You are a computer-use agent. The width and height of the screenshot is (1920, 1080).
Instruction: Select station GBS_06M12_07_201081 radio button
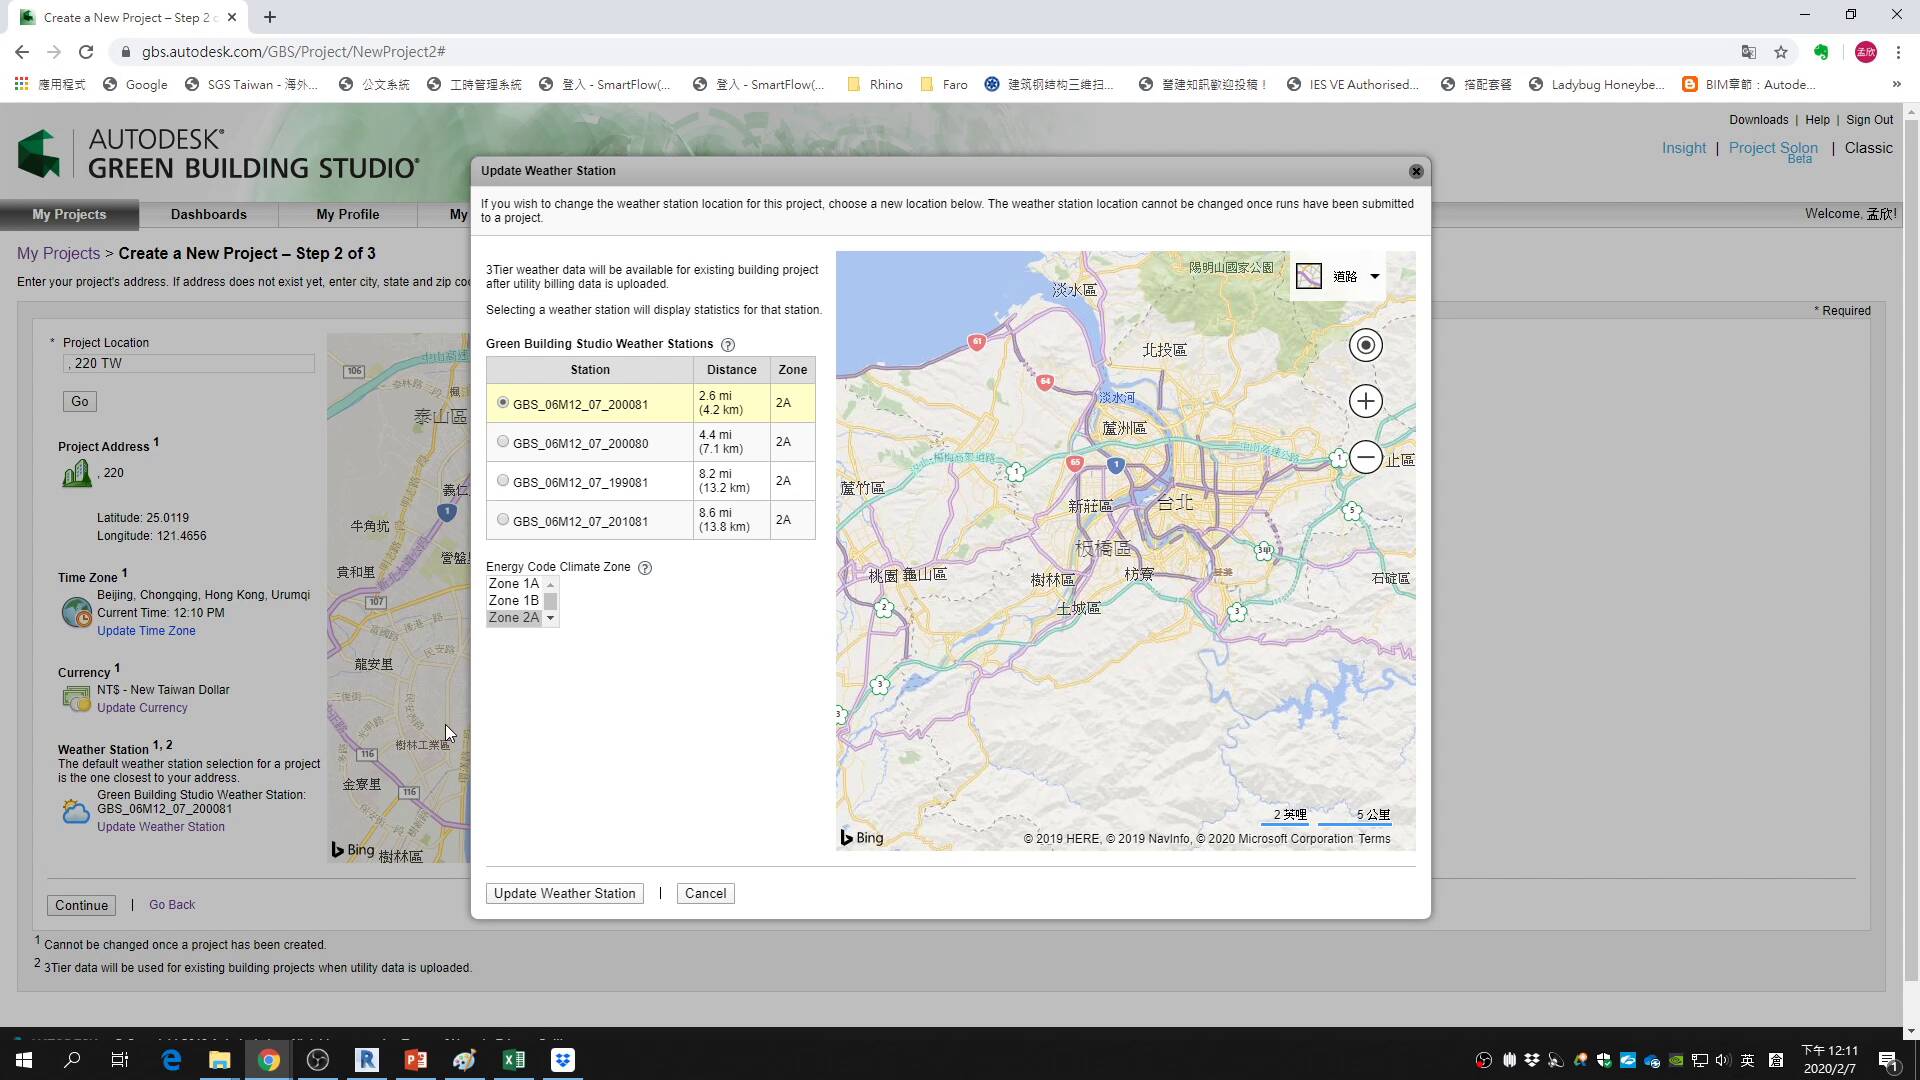tap(503, 519)
